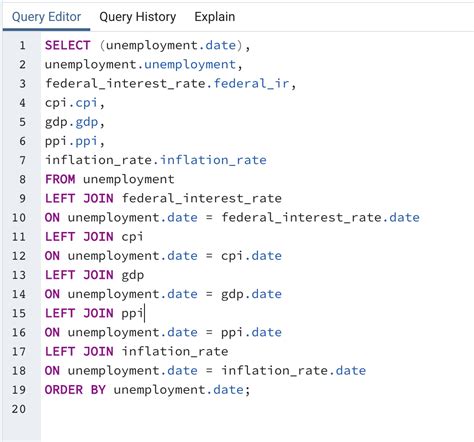Click gdp table name on line 13
Screen dimensions: 474x442
pos(133,275)
